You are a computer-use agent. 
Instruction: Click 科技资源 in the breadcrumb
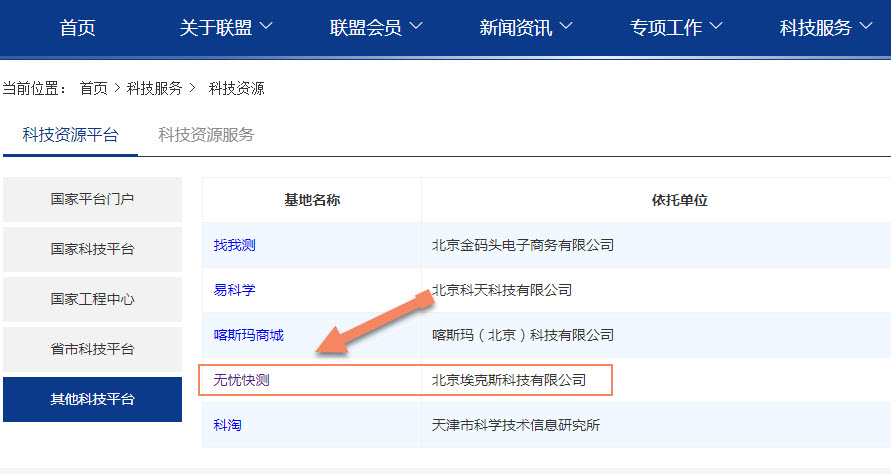tap(236, 88)
